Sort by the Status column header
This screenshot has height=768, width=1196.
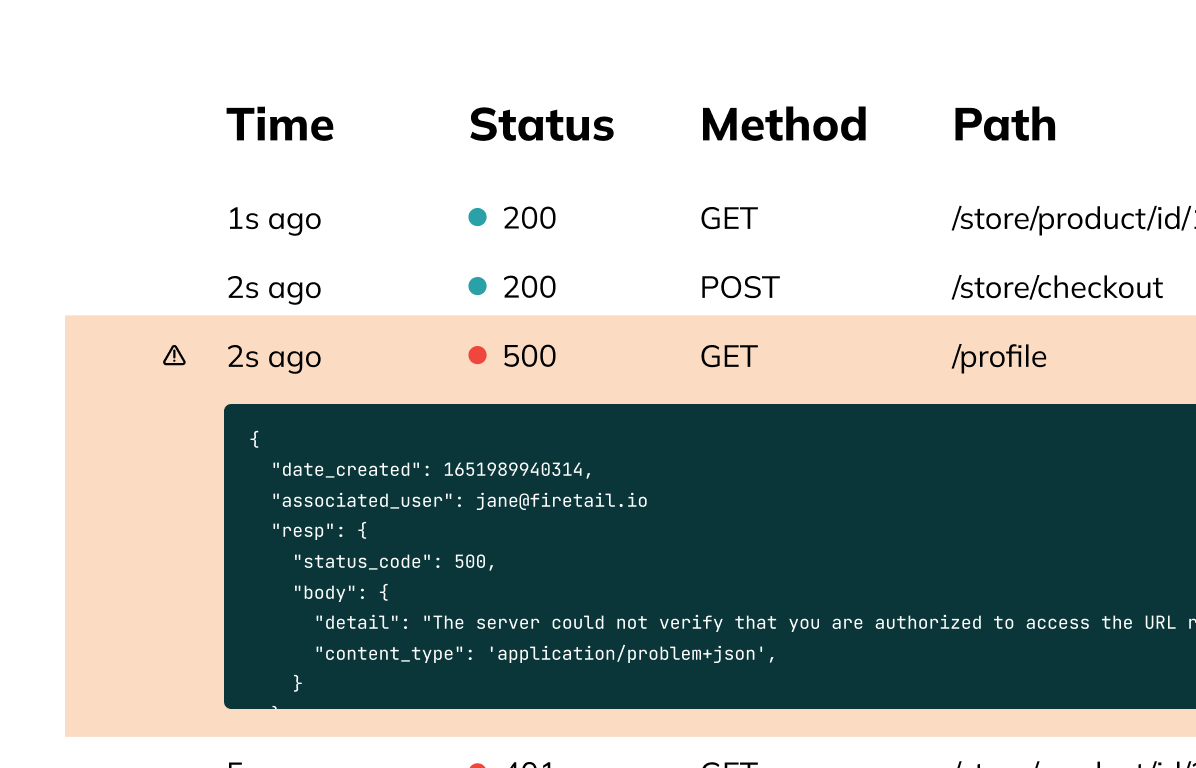[x=542, y=124]
